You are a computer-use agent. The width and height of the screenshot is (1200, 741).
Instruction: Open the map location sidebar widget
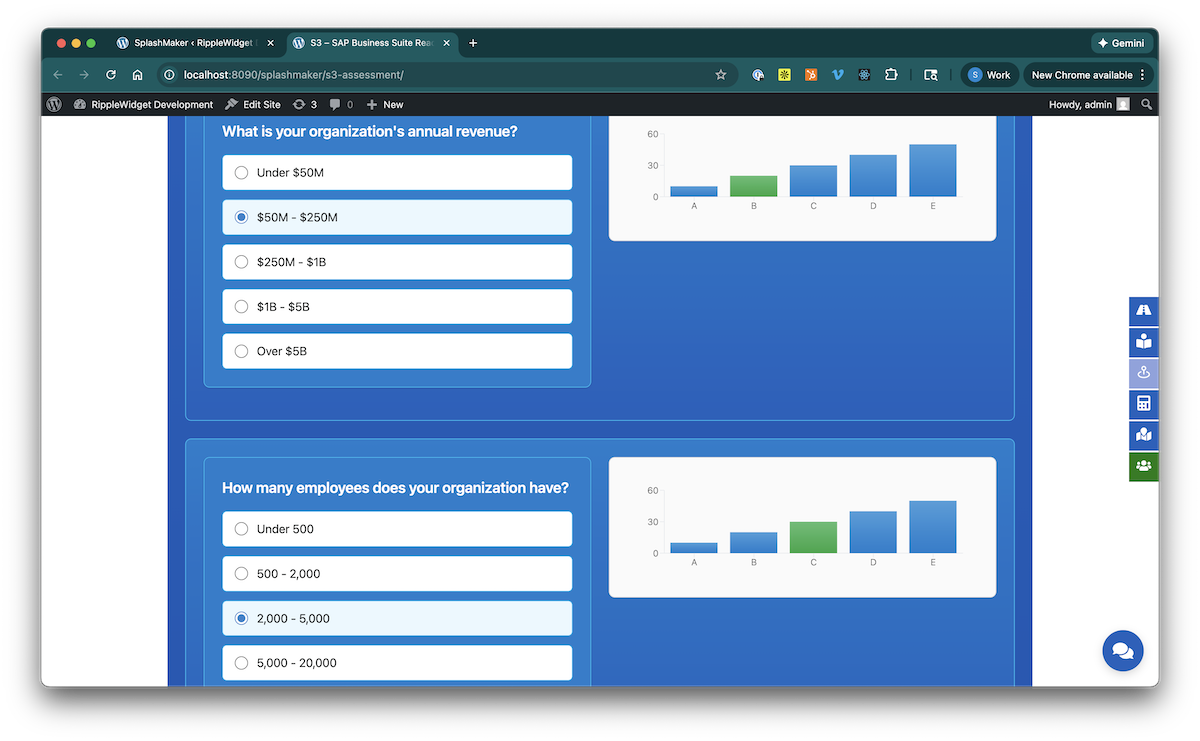point(1144,435)
